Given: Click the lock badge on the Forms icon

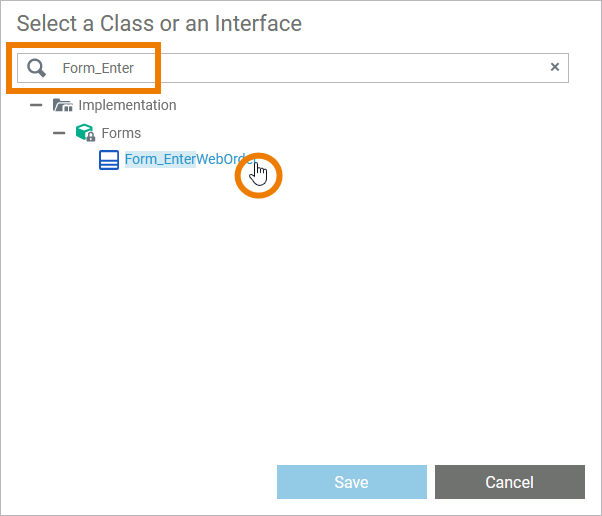Looking at the screenshot, I should tap(91, 137).
